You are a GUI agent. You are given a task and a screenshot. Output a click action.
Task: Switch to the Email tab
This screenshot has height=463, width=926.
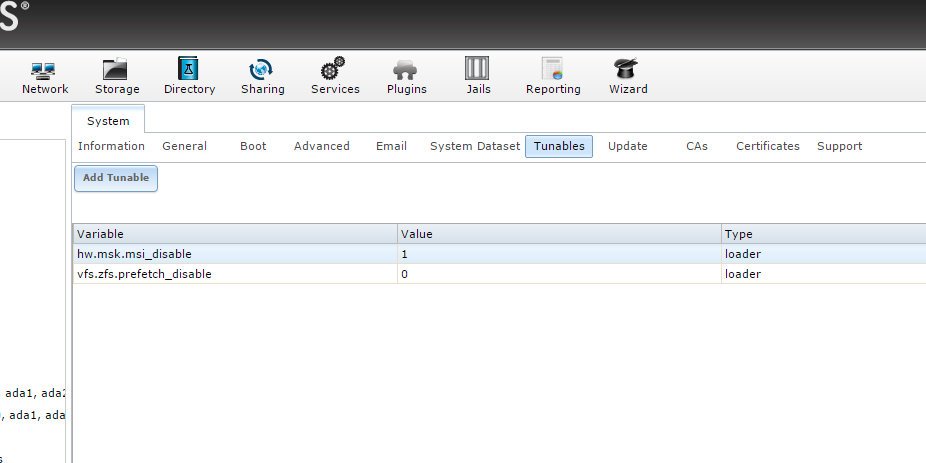click(391, 146)
